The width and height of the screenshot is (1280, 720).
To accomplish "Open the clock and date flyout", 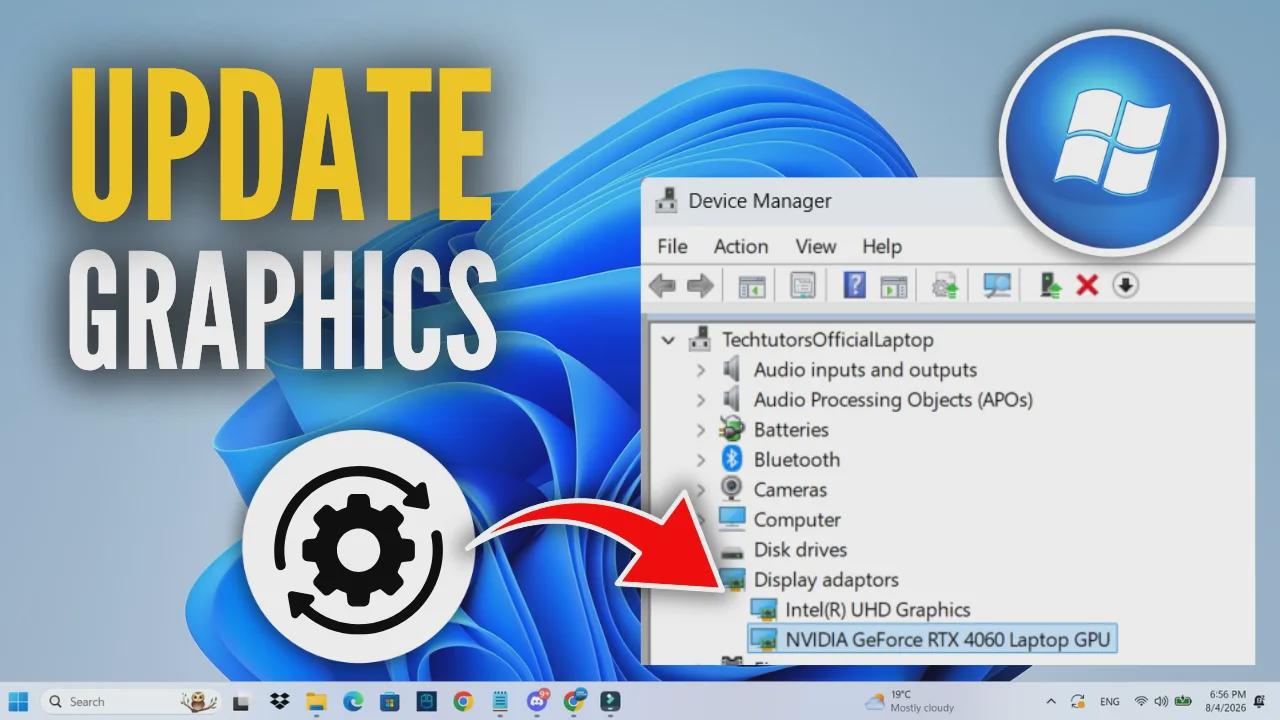I will click(x=1227, y=701).
